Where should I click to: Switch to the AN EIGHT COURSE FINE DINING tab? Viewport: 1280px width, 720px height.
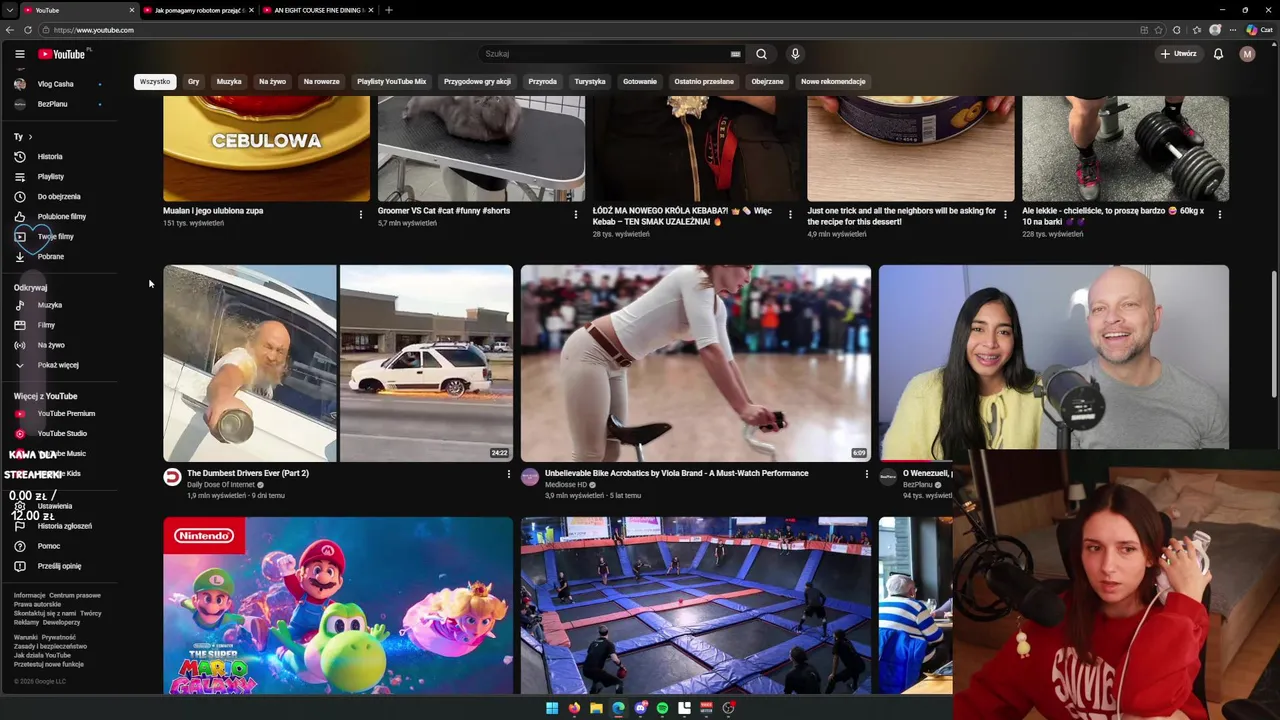pos(318,10)
